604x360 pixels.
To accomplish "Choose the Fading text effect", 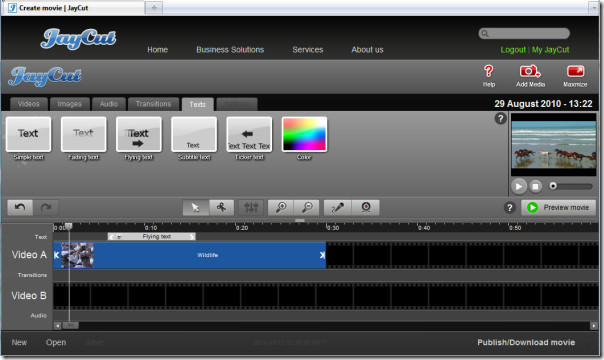I will [x=84, y=134].
